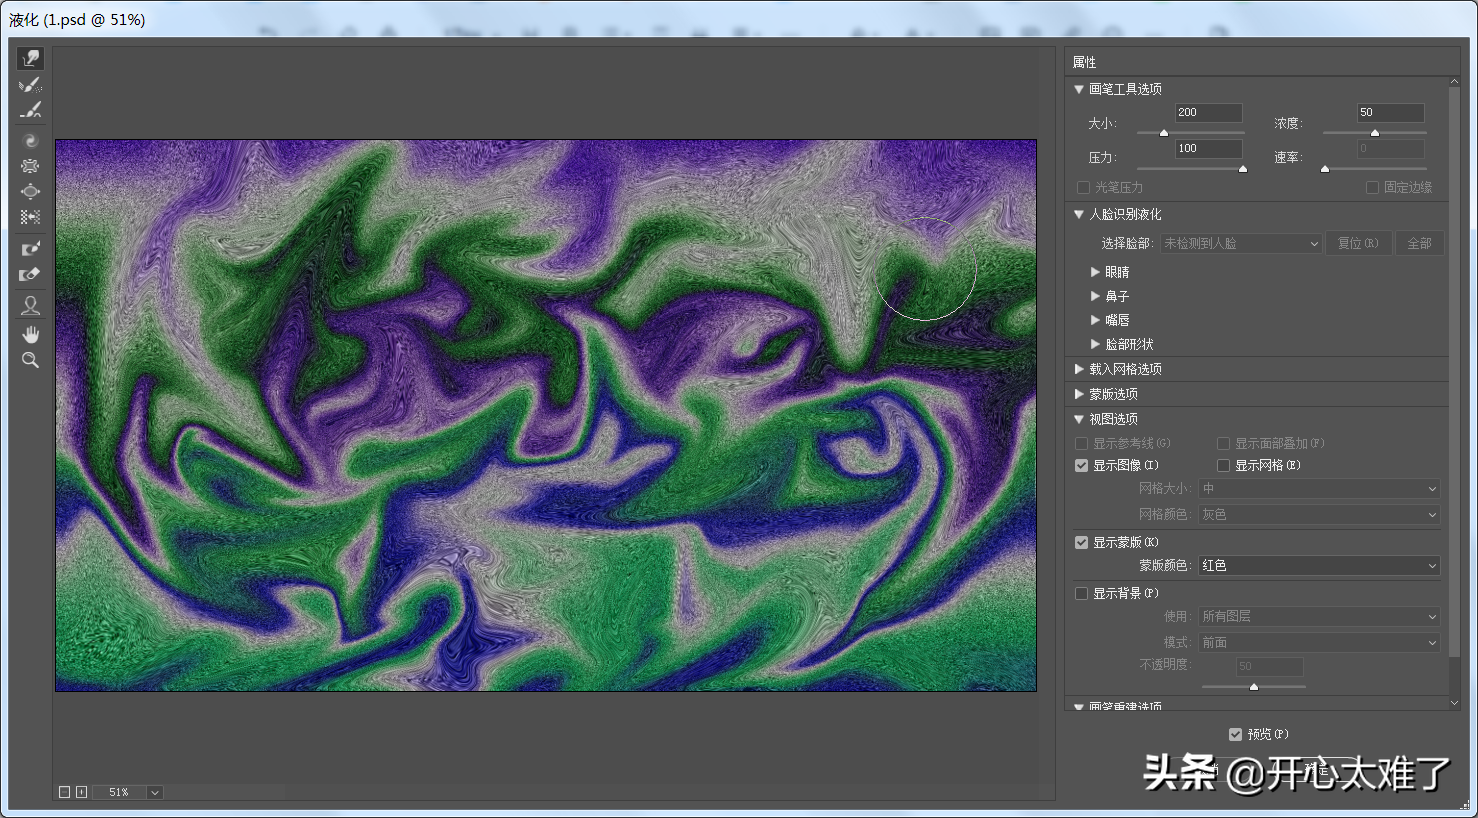Select the Pucker tool

tap(30, 166)
